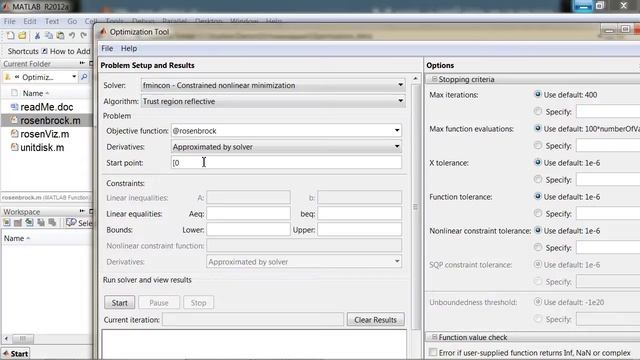This screenshot has height=360, width=640.
Task: Click the Copy icon in MATLAB toolbar
Action: pos(49,36)
